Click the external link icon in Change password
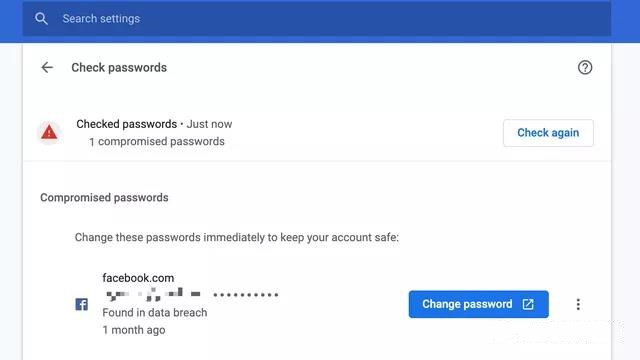The image size is (640, 360). 528,304
